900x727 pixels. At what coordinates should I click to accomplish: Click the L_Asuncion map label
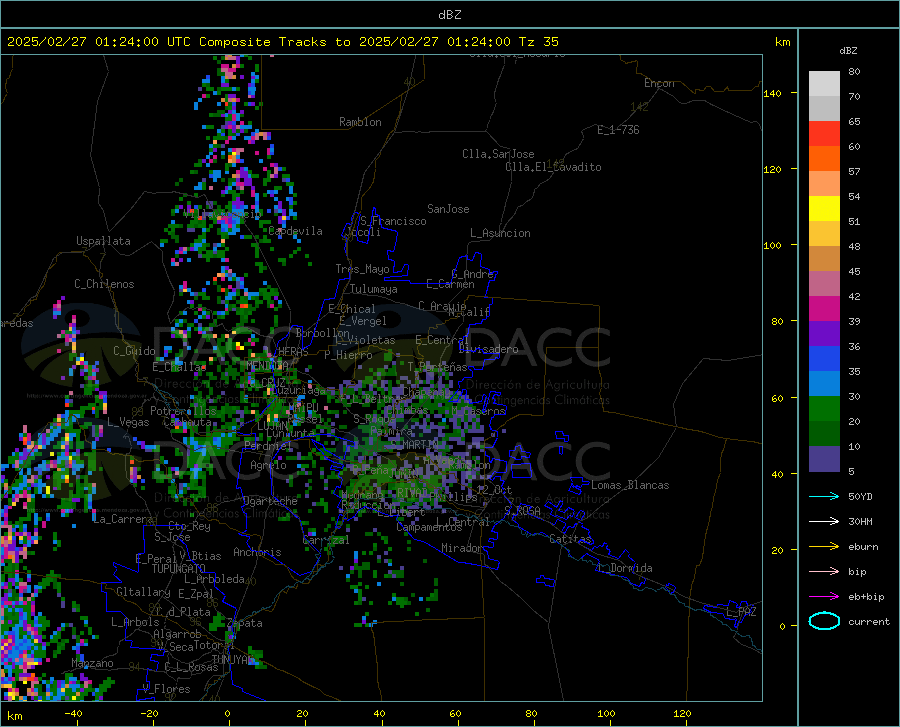500,233
